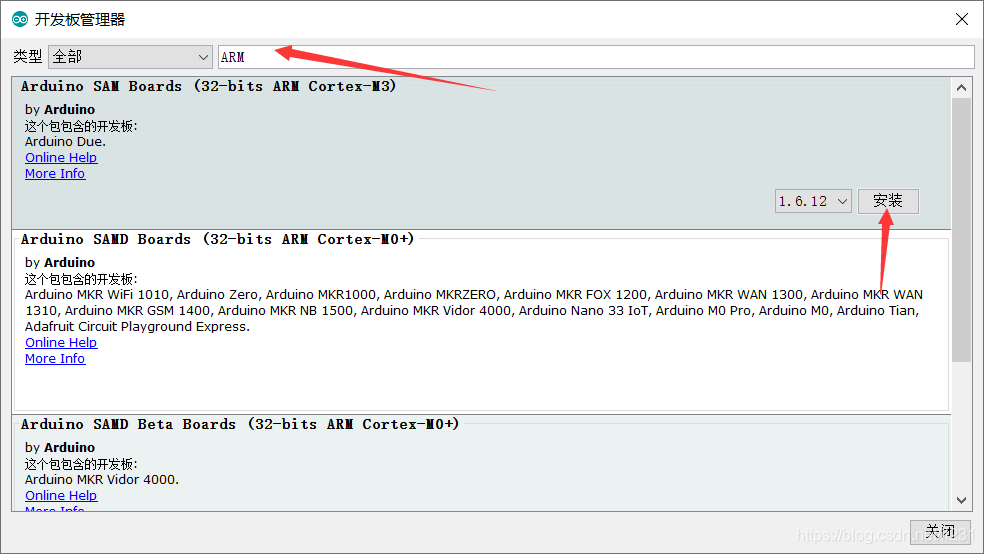The height and width of the screenshot is (554, 984).
Task: Click the Arduino logo icon in title bar
Action: pos(20,19)
